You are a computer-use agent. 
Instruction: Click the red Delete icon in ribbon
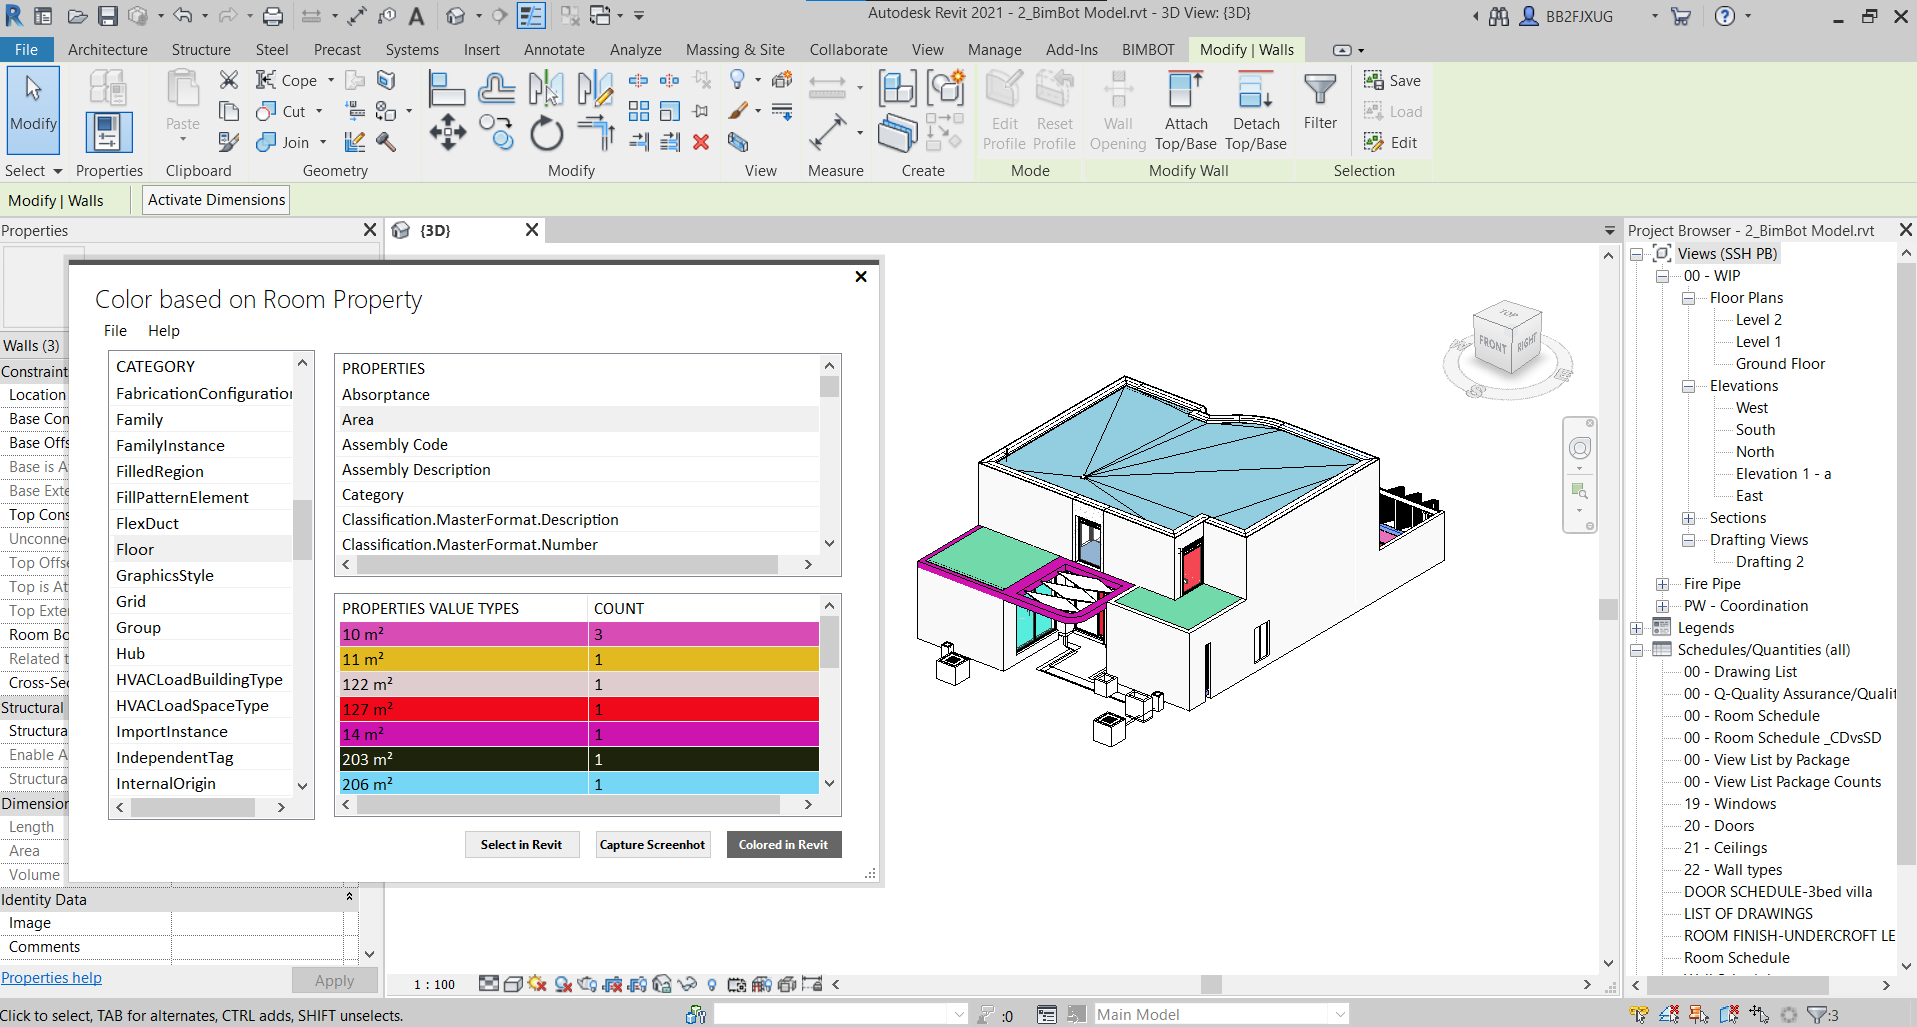tap(701, 142)
